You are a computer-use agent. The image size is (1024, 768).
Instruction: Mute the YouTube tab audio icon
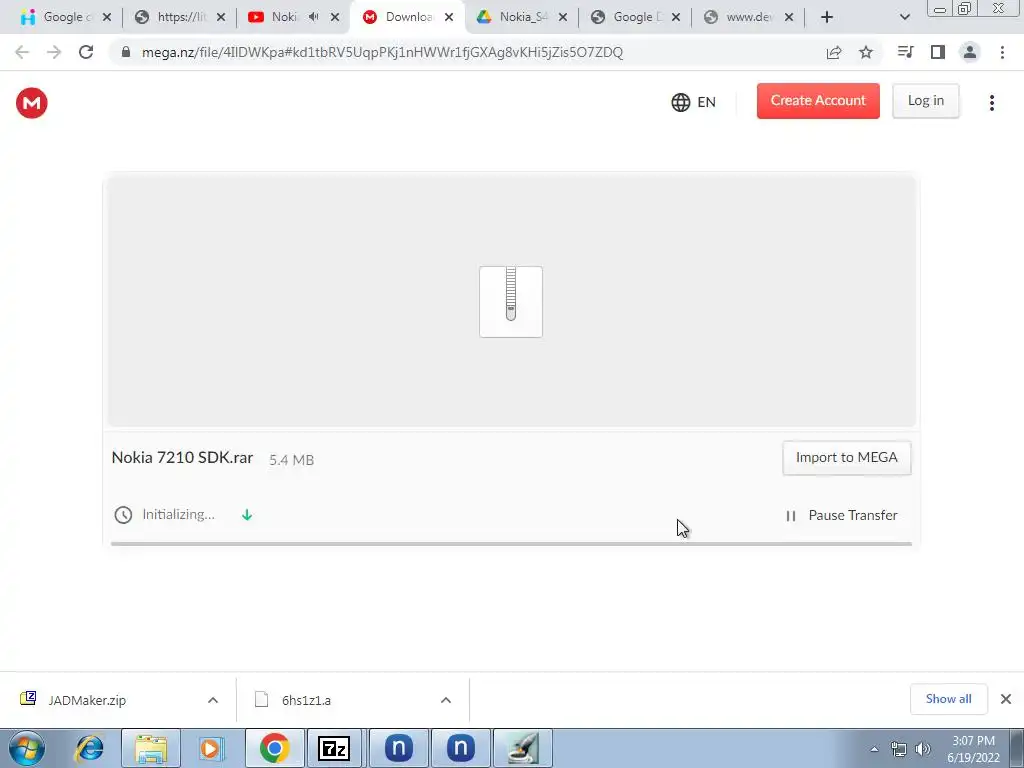[313, 17]
